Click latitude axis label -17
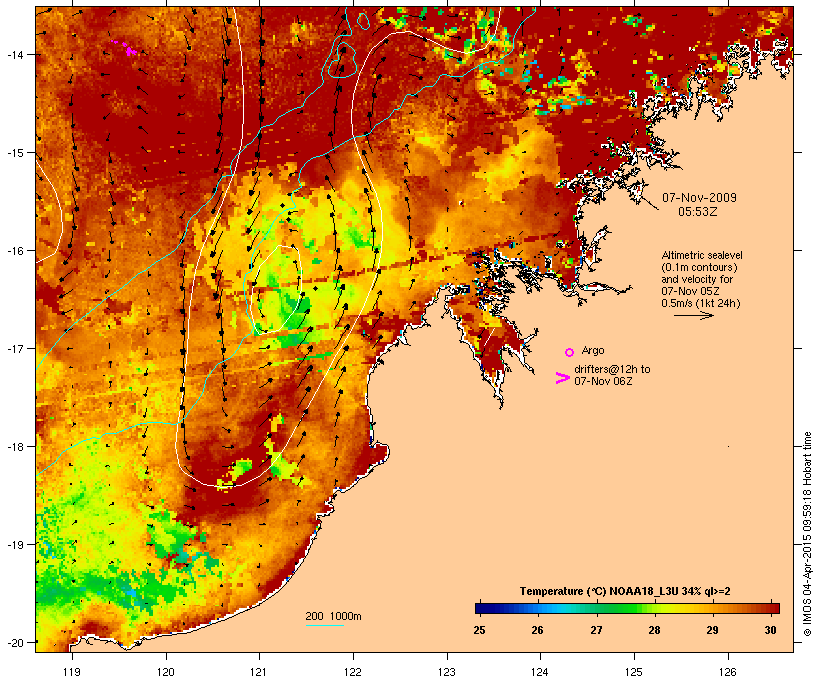 click(x=14, y=348)
